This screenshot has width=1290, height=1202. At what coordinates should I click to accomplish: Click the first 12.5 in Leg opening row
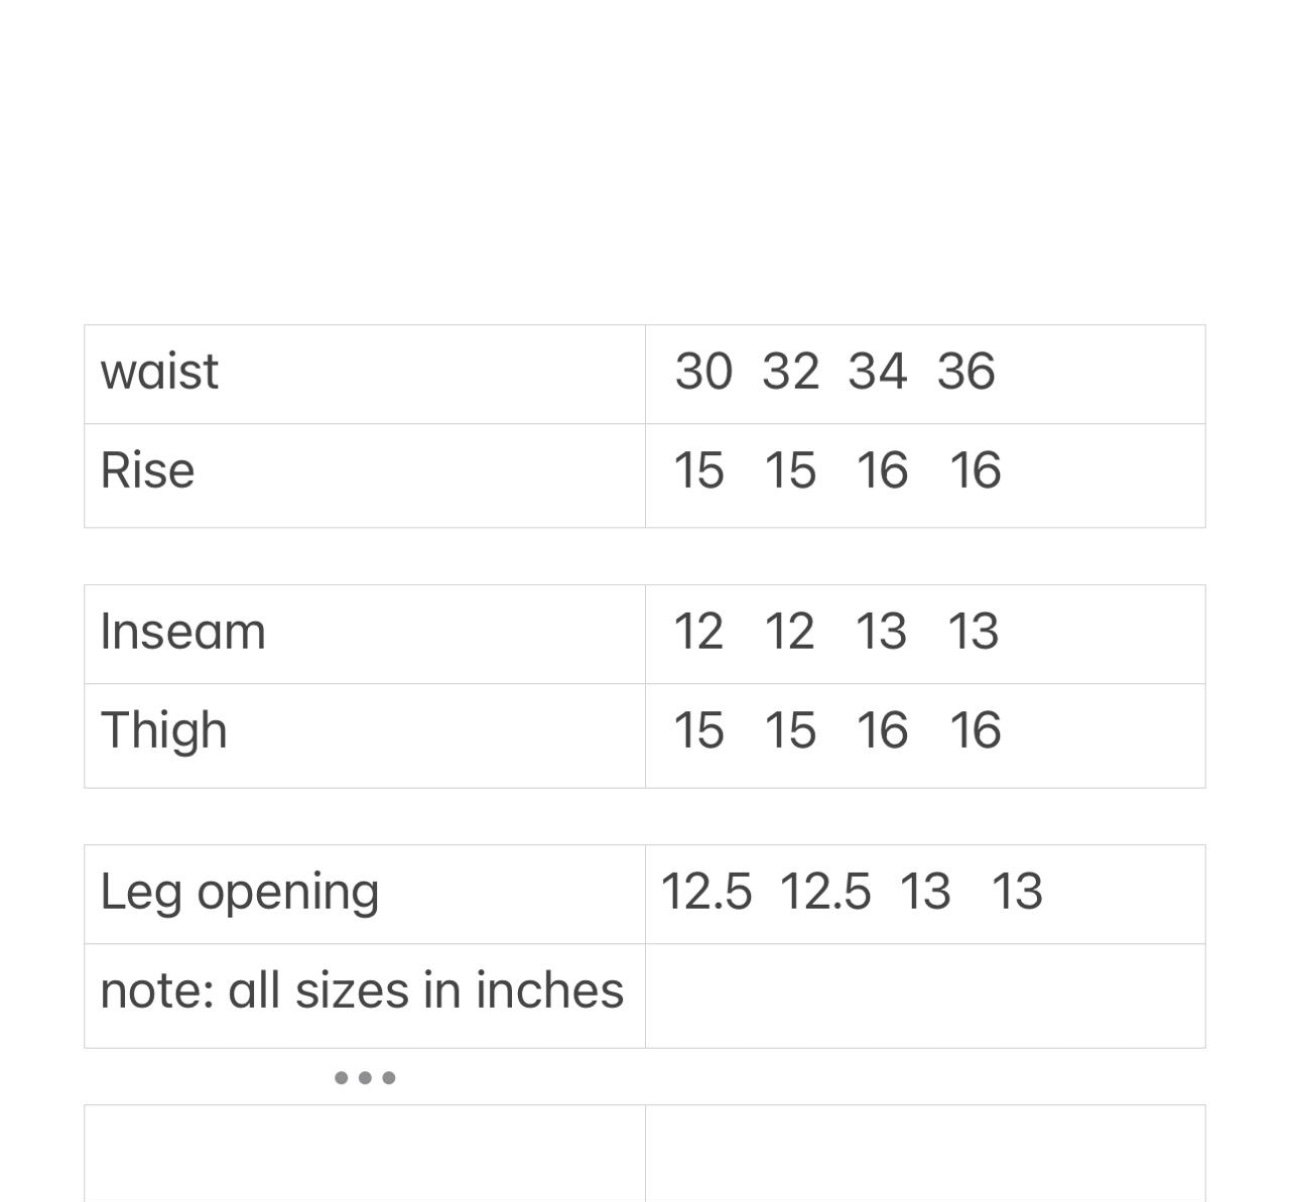click(706, 892)
